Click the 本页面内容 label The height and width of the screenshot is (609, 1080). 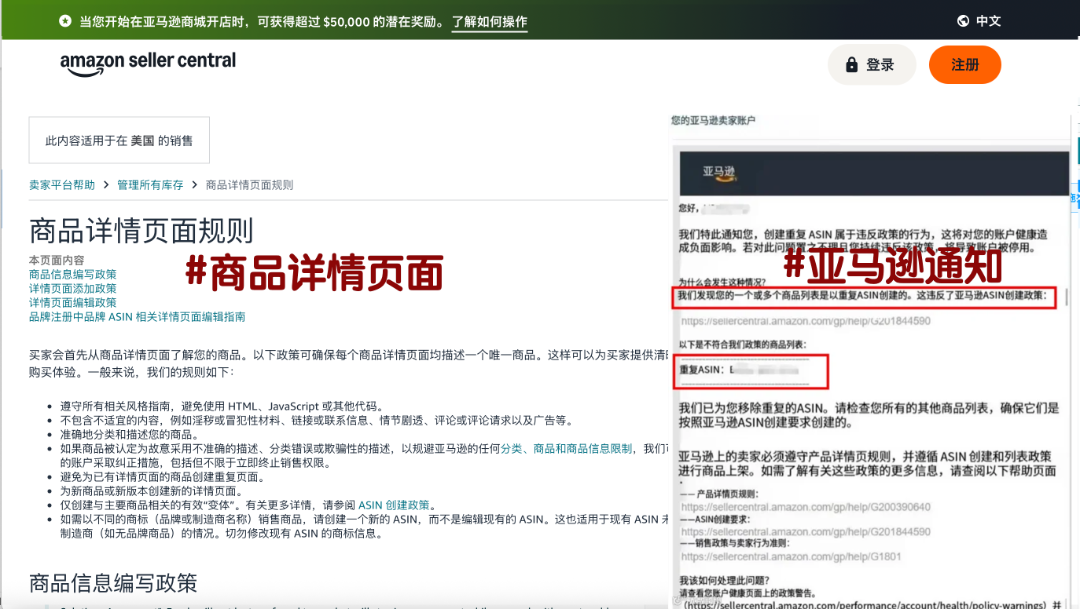click(56, 260)
